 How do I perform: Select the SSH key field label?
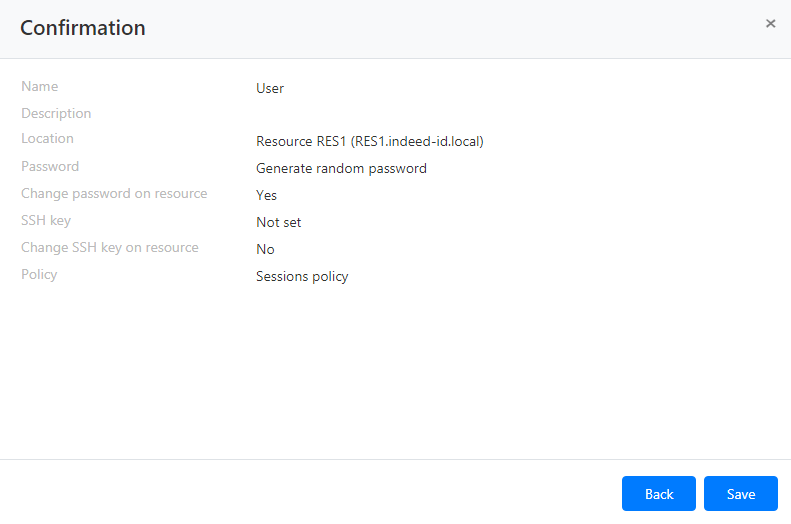46,221
